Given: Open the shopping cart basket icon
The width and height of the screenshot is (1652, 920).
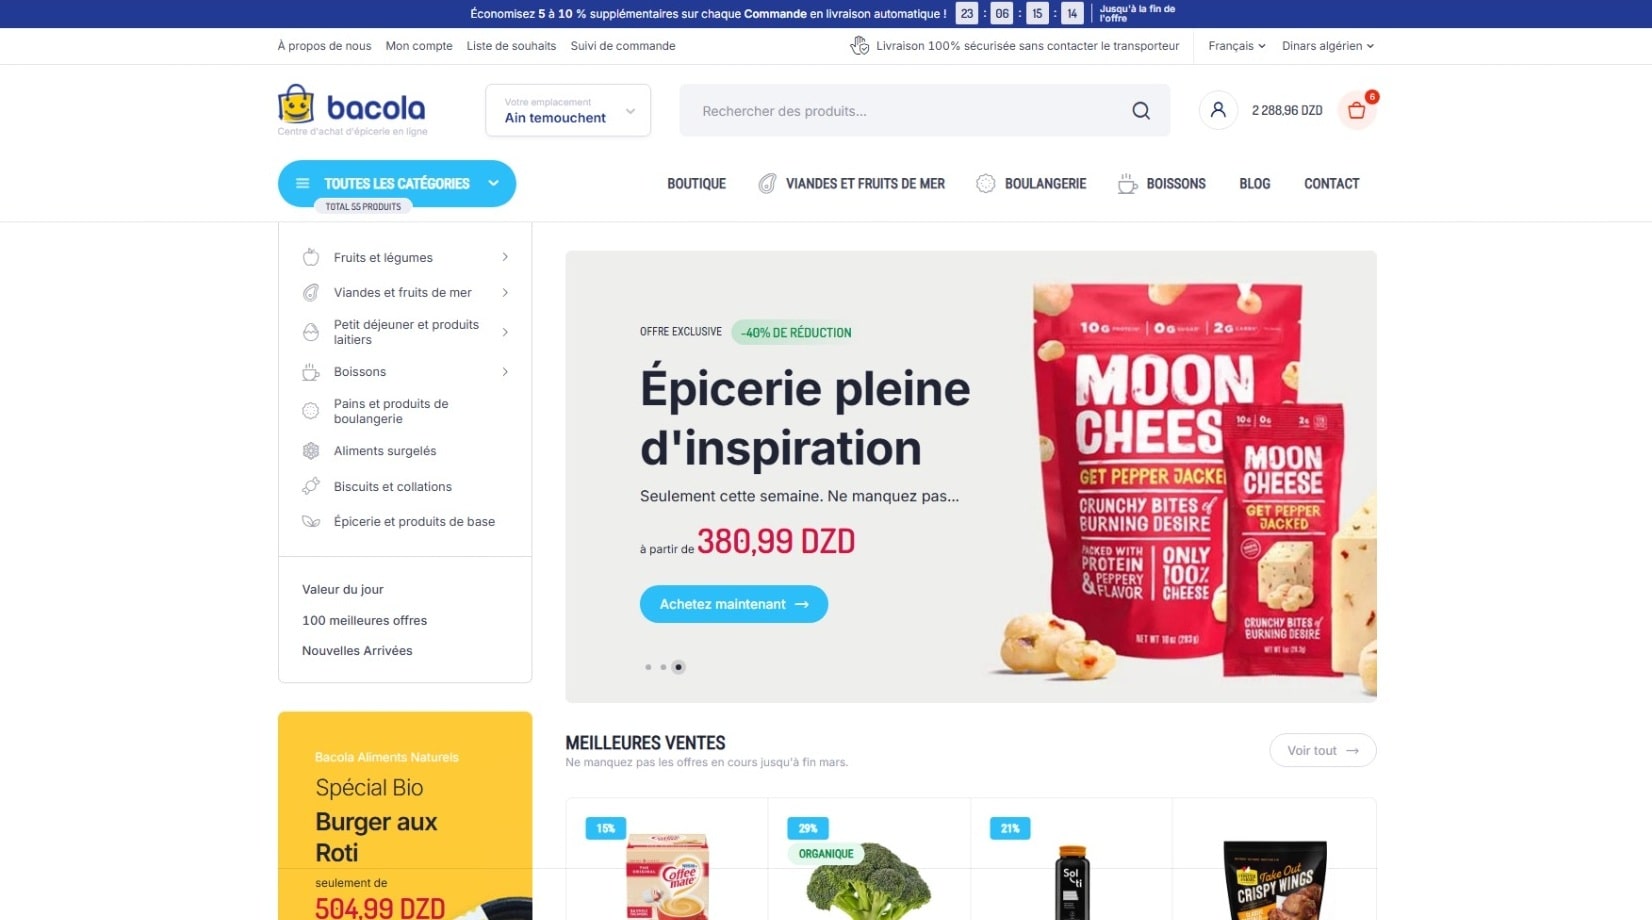Looking at the screenshot, I should (x=1357, y=111).
